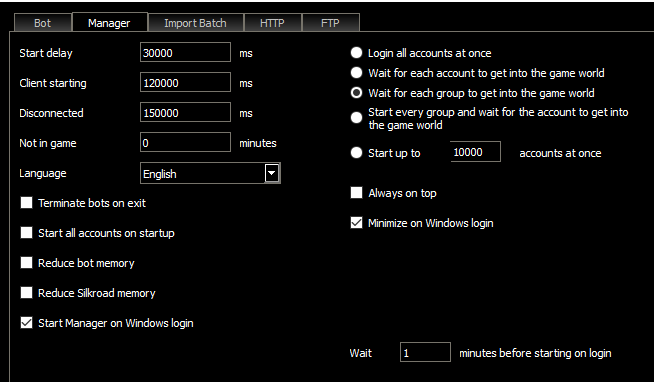Click the Disconnected milliseconds field

(x=185, y=112)
